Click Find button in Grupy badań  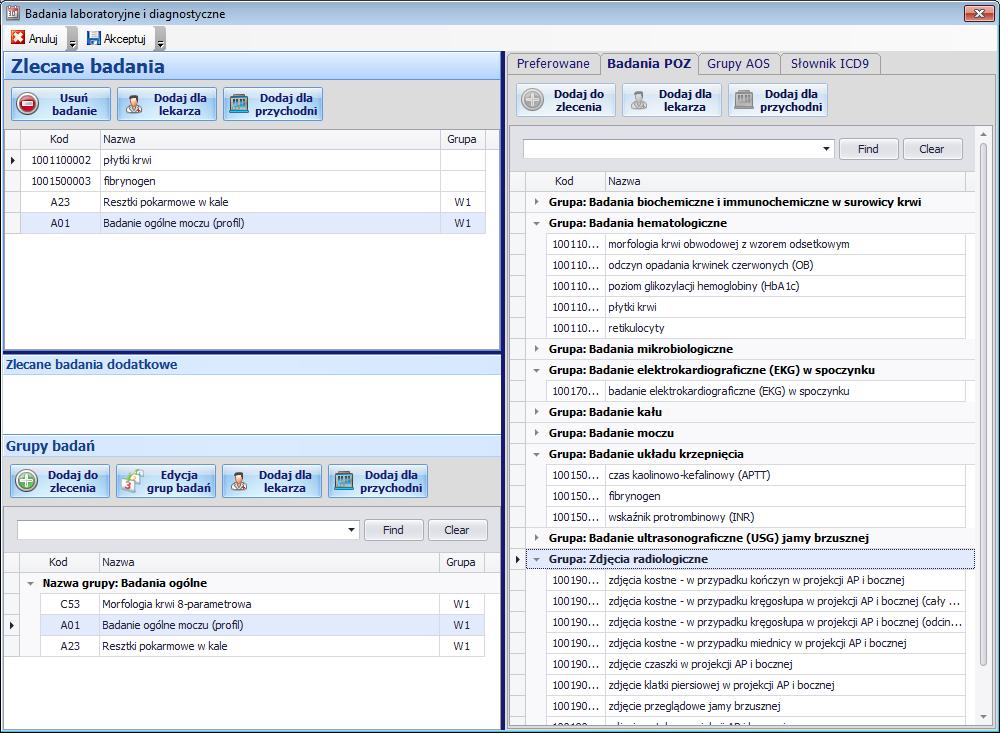point(393,530)
